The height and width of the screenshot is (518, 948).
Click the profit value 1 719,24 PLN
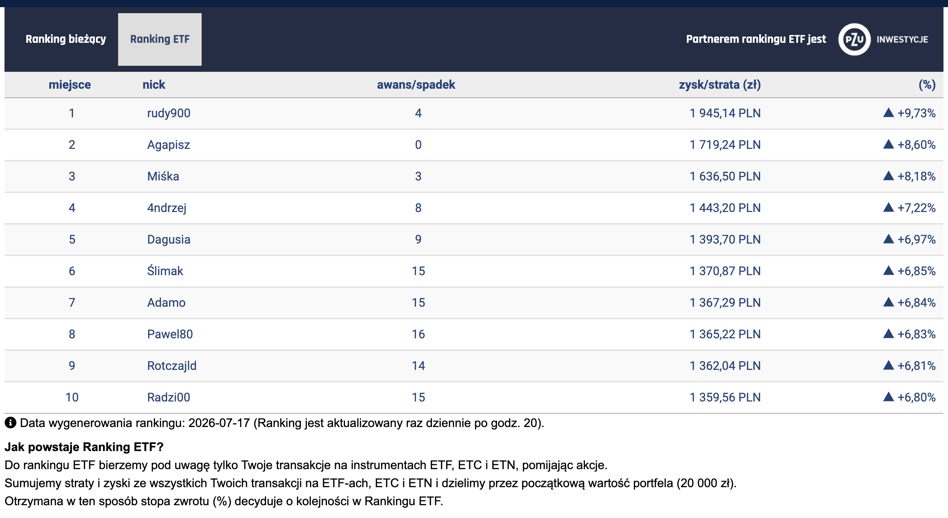(x=725, y=144)
